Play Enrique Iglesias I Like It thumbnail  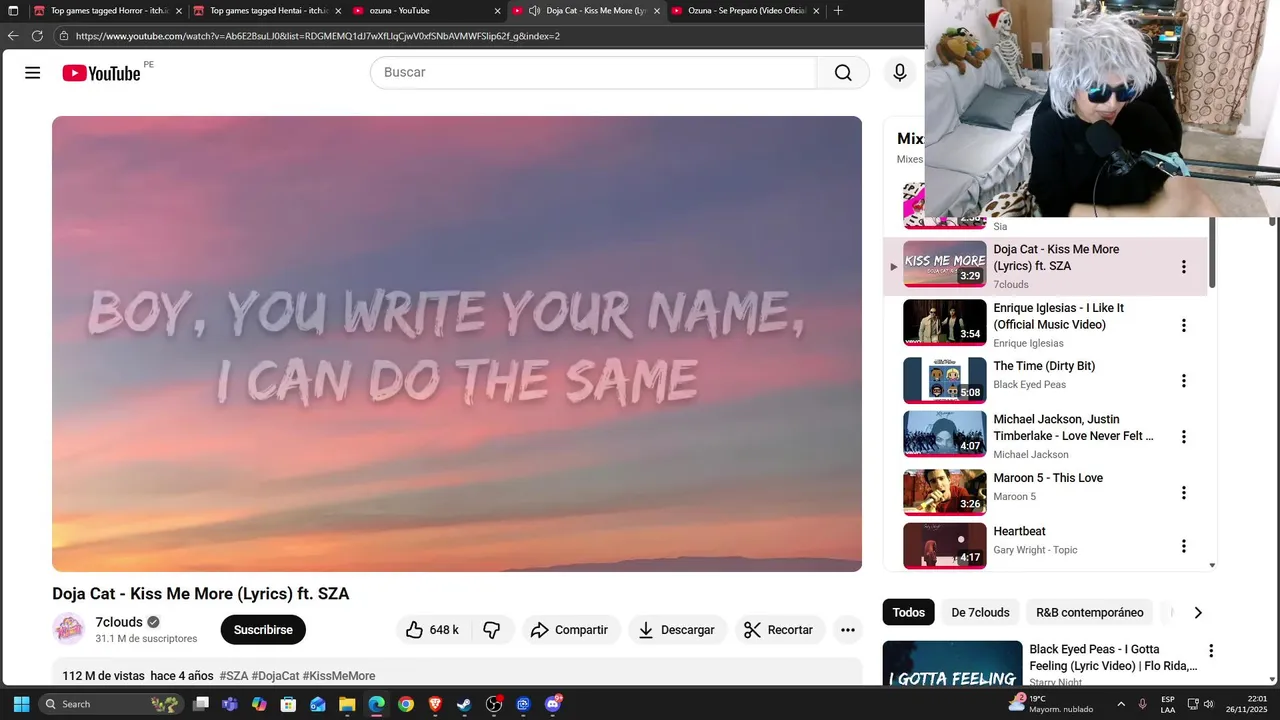(945, 323)
